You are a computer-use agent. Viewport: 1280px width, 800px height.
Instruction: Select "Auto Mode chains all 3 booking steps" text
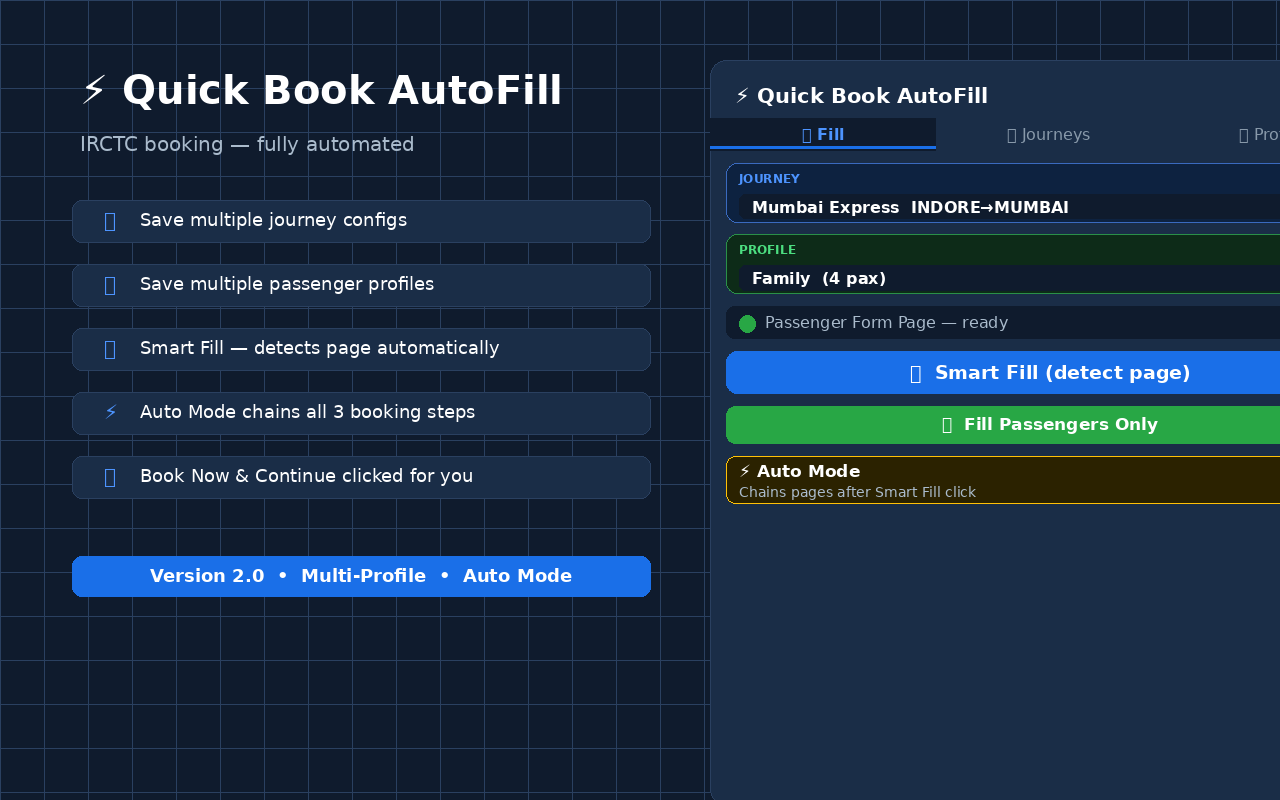(307, 412)
